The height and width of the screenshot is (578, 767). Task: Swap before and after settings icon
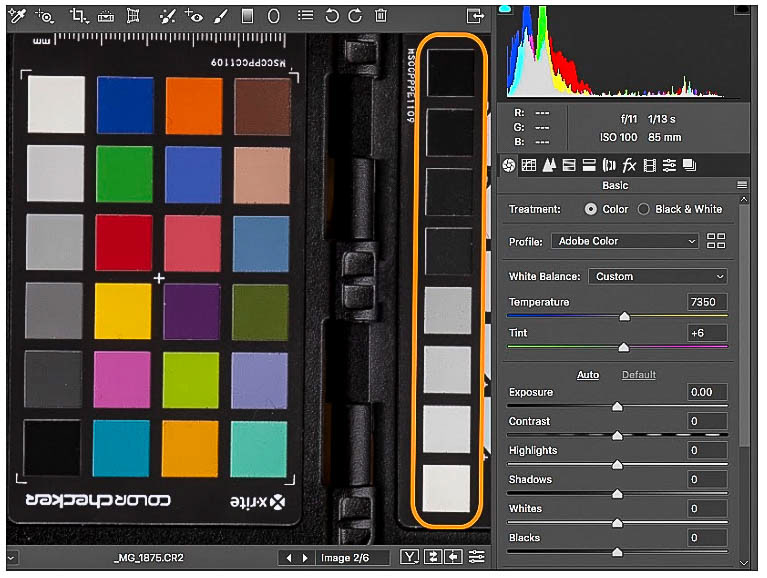tap(432, 557)
